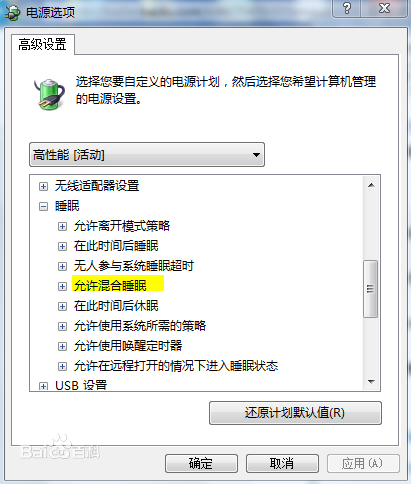Click 还原计划默认值(R) button
Screen dimensions: 411x484
295,413
